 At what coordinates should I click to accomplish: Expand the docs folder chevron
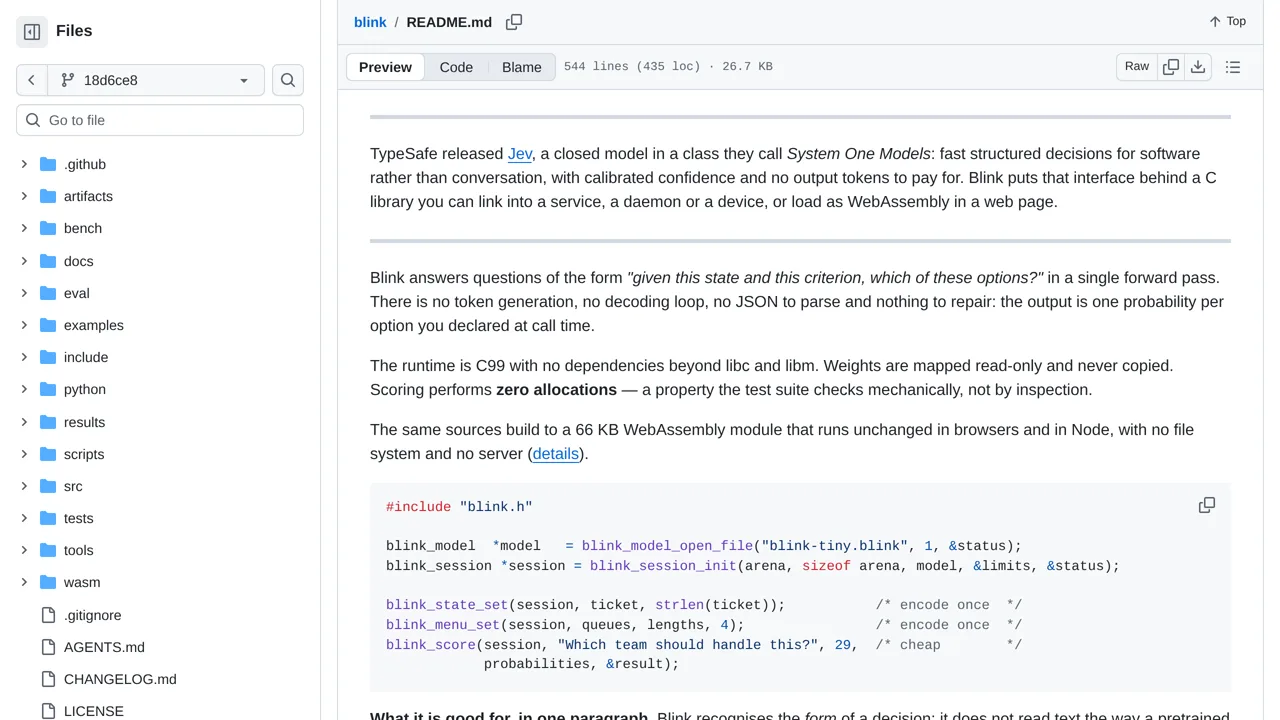(24, 261)
